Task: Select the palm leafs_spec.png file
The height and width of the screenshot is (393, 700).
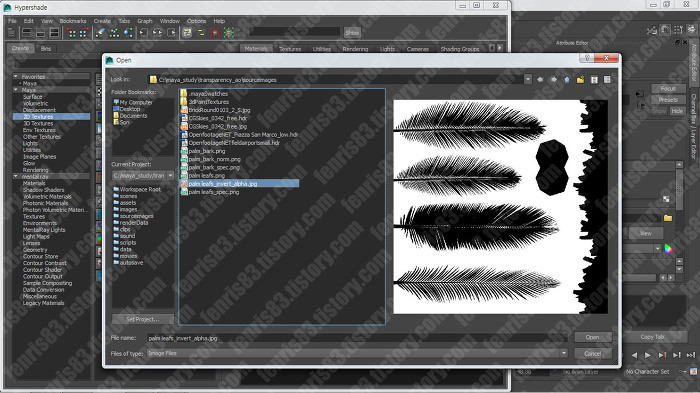Action: [x=213, y=192]
